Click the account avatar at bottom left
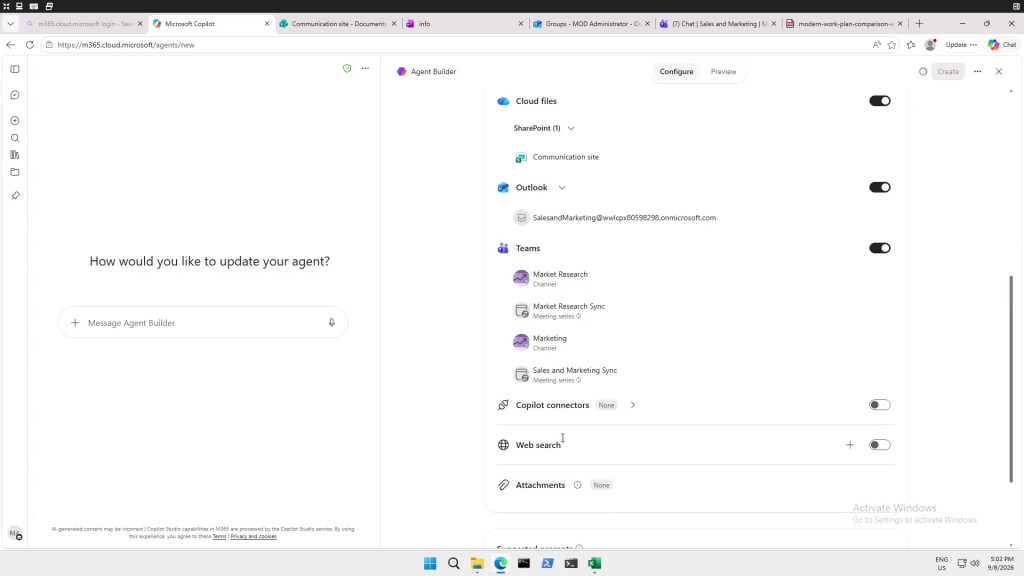This screenshot has height=576, width=1024. (x=15, y=534)
